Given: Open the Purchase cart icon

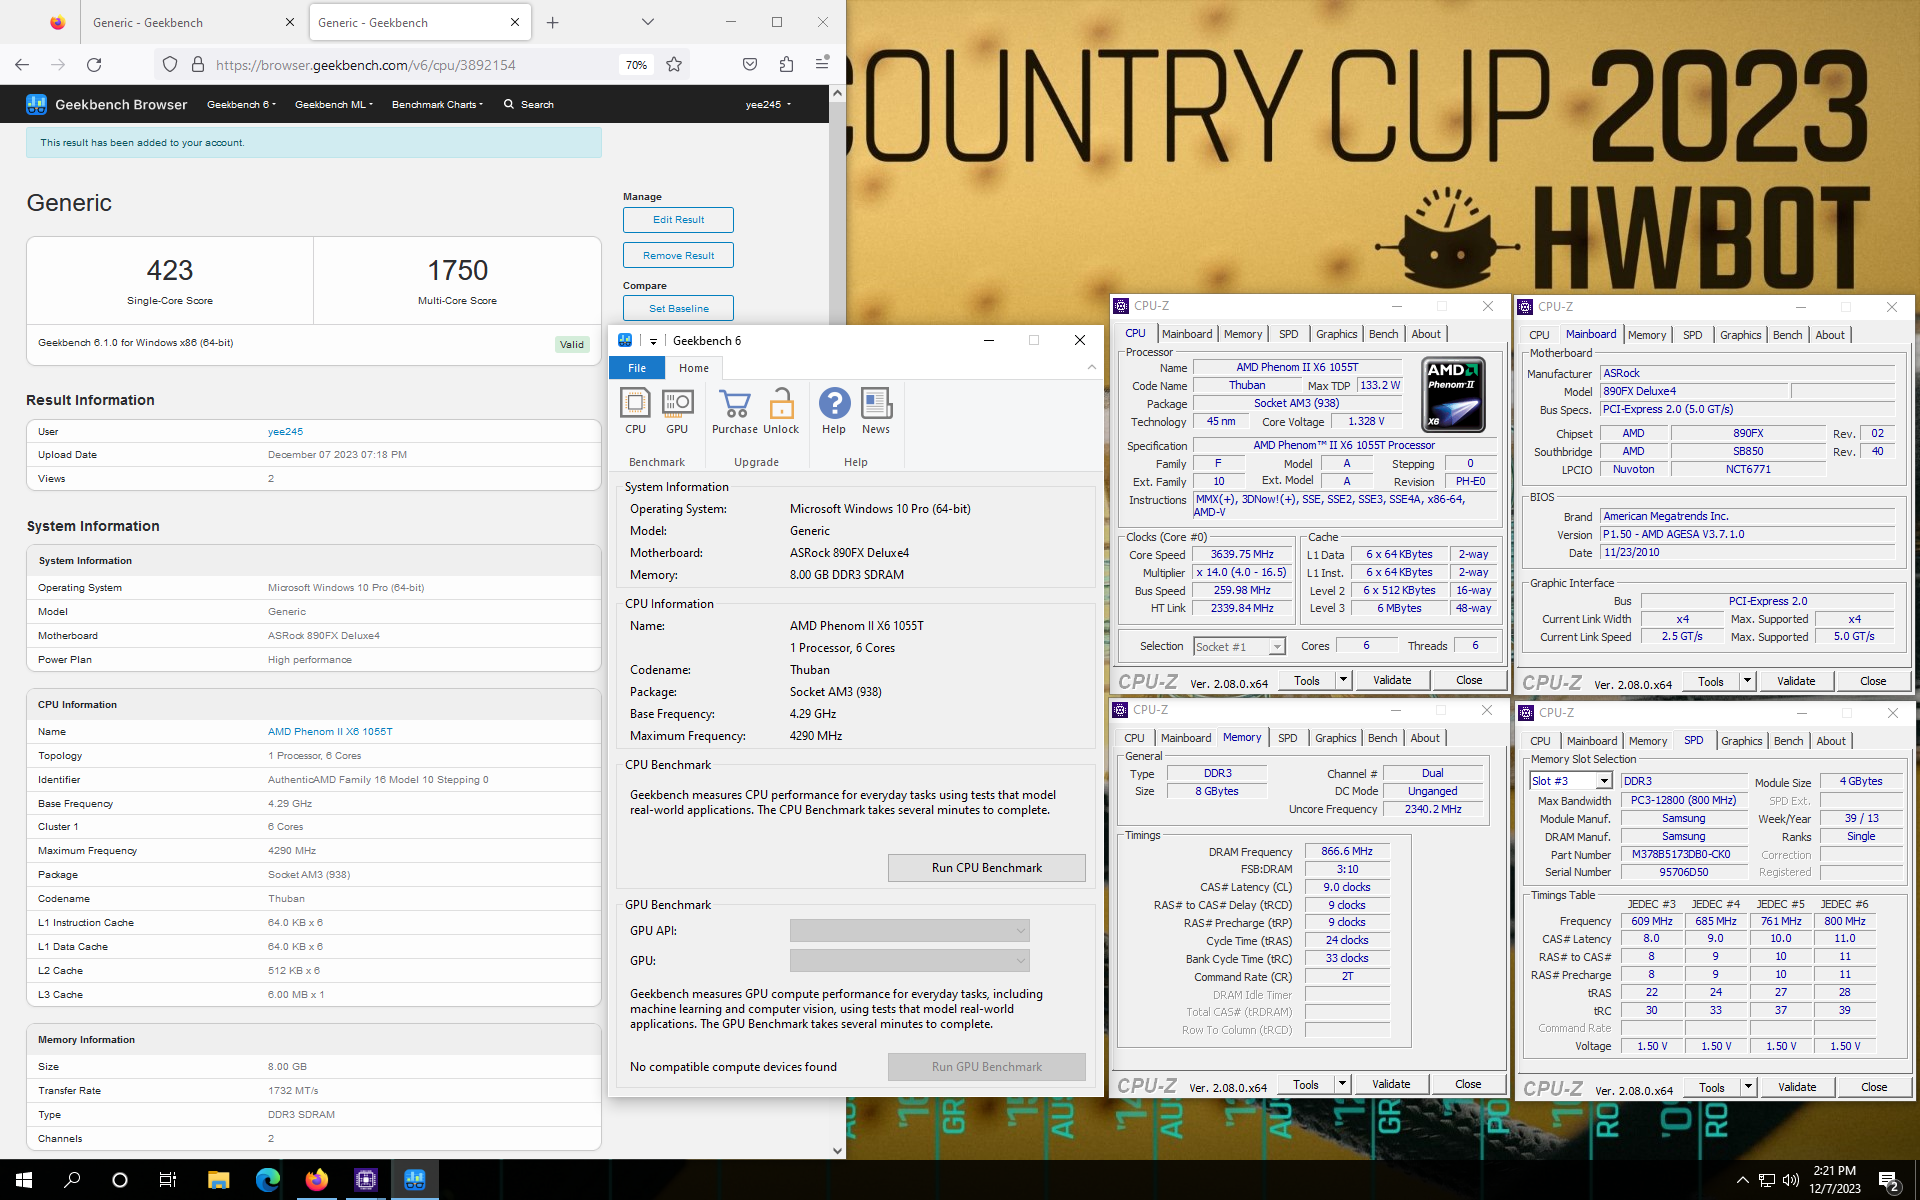Looking at the screenshot, I should coord(735,411).
